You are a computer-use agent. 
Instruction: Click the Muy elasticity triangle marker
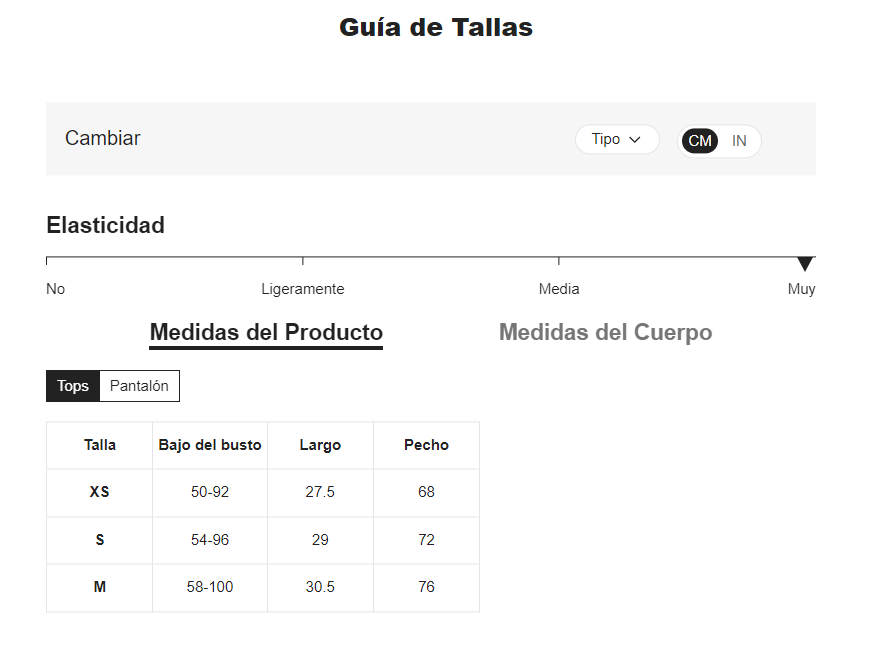pyautogui.click(x=804, y=264)
